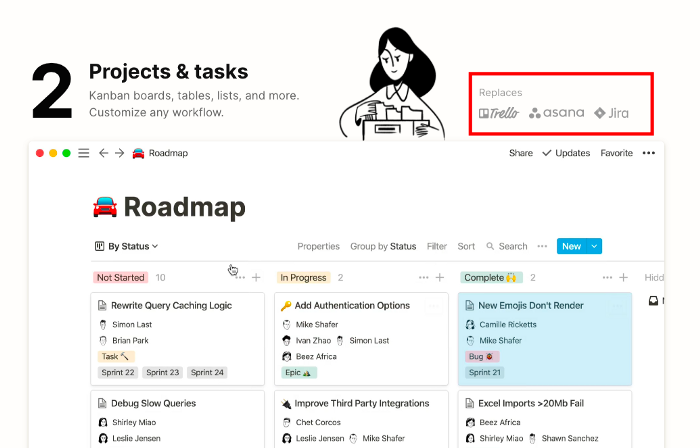The image size is (700, 448).
Task: Open In Progress column options dots
Action: click(x=423, y=278)
